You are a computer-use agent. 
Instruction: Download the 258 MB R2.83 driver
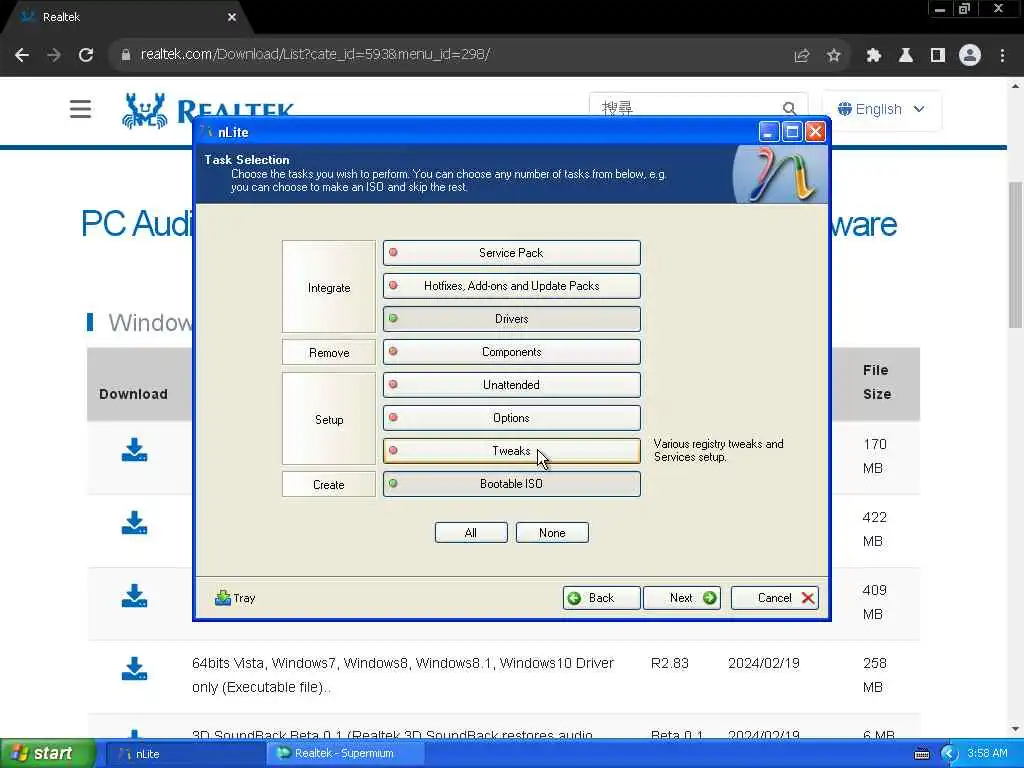point(135,669)
